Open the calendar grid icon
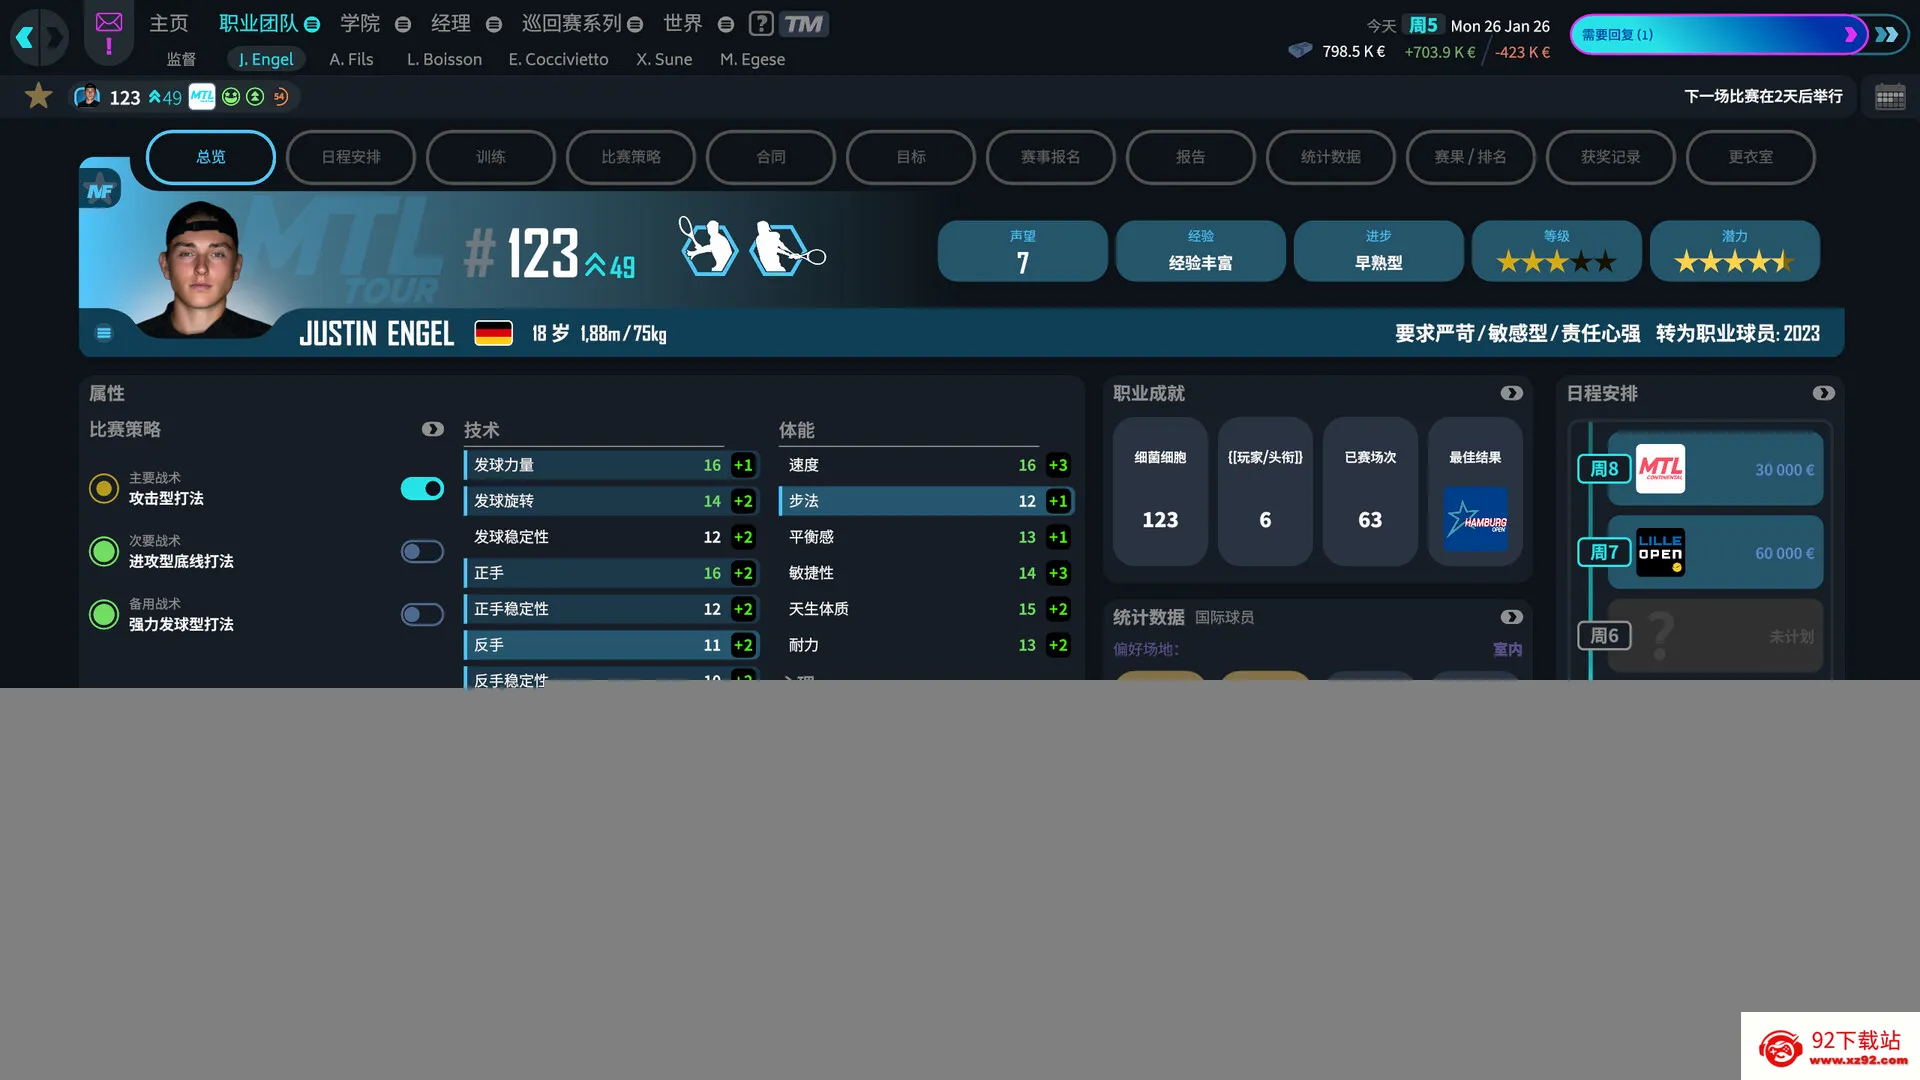The height and width of the screenshot is (1080, 1920). pyautogui.click(x=1889, y=97)
